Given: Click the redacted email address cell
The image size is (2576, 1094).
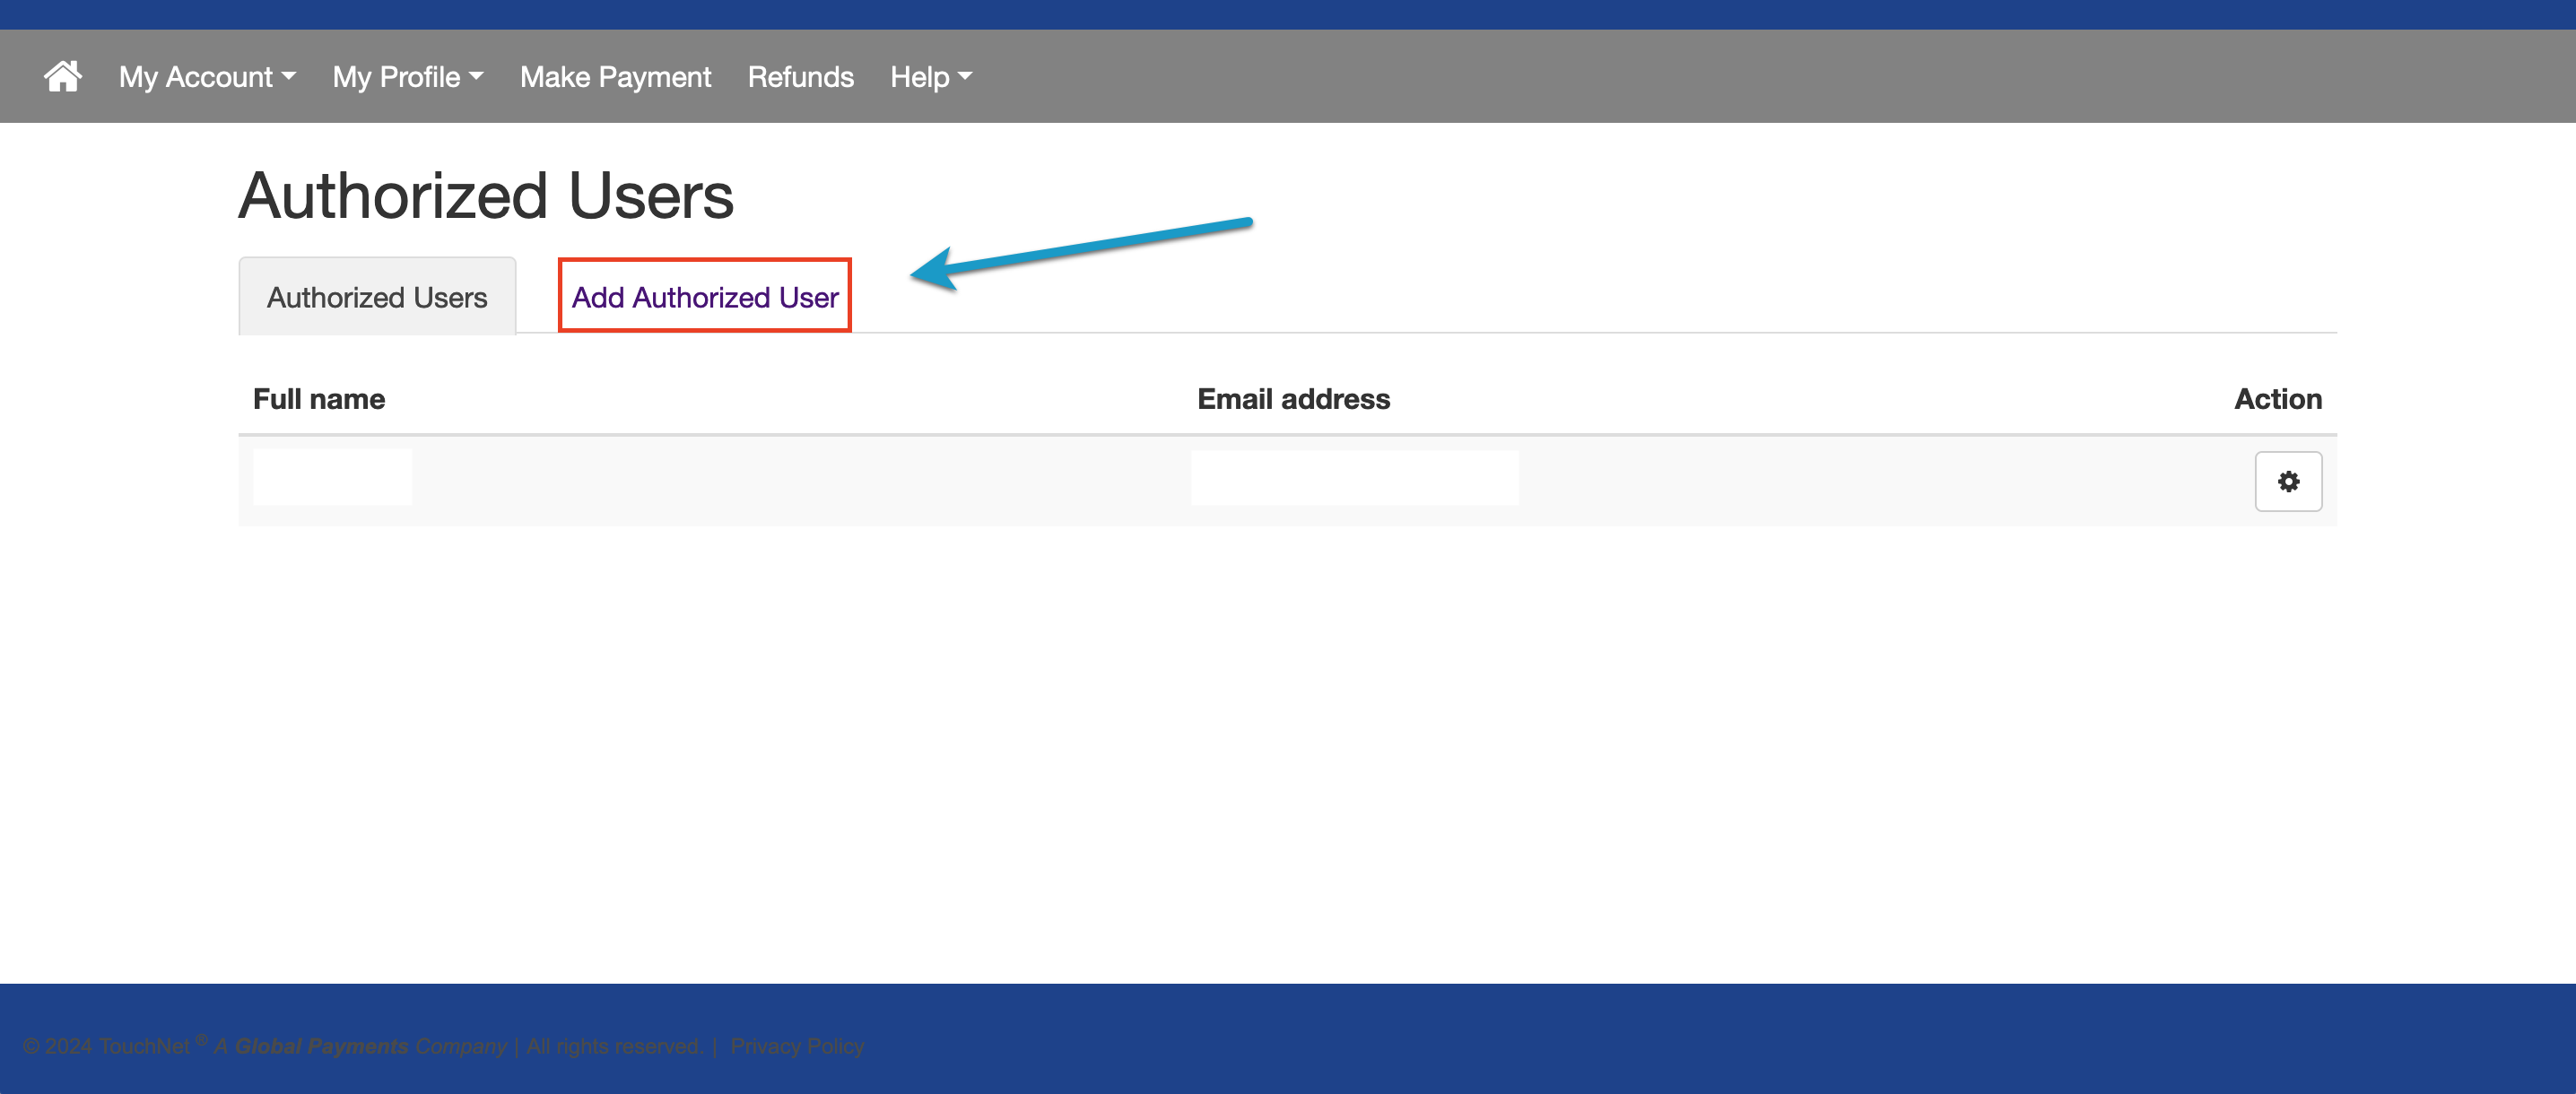Looking at the screenshot, I should point(1354,477).
